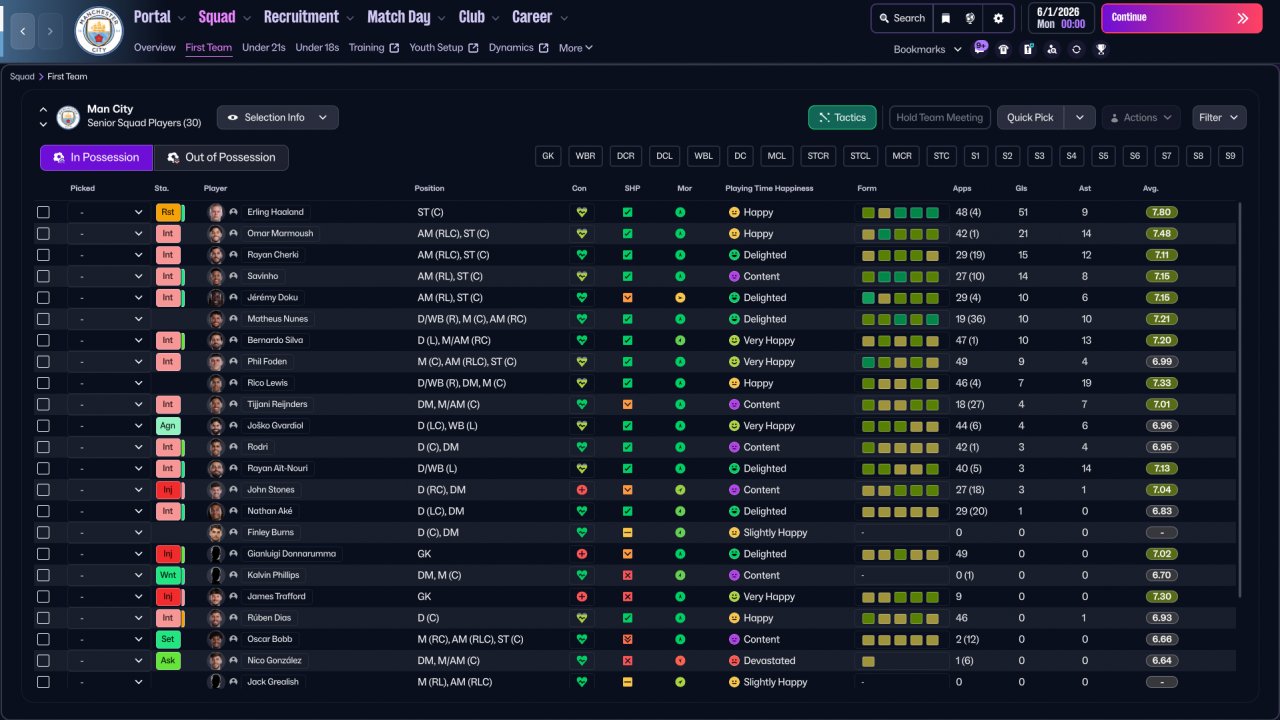Open the world globe icon
The height and width of the screenshot is (720, 1280).
970,18
